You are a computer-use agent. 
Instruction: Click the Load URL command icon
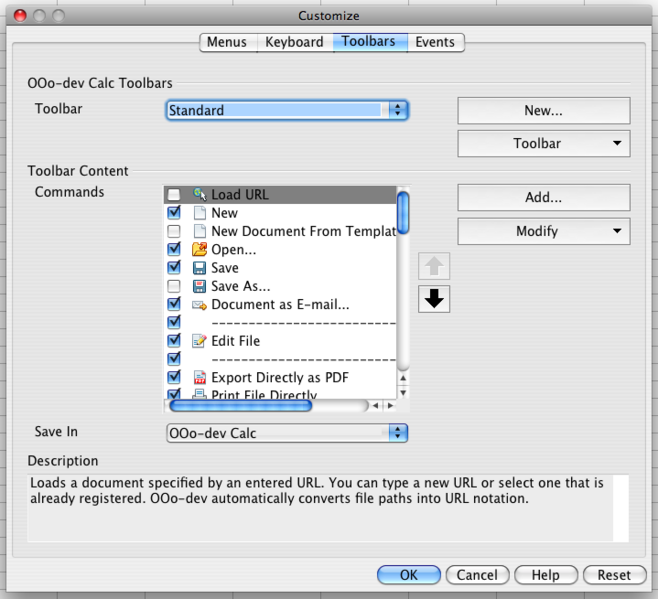tap(199, 194)
